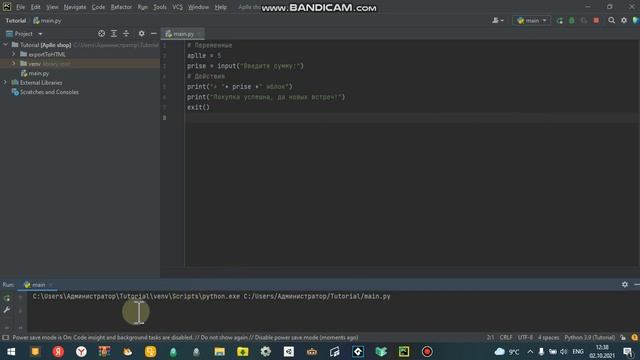Click the Select Opened File locate icon
This screenshot has height=360, width=640.
101,33
